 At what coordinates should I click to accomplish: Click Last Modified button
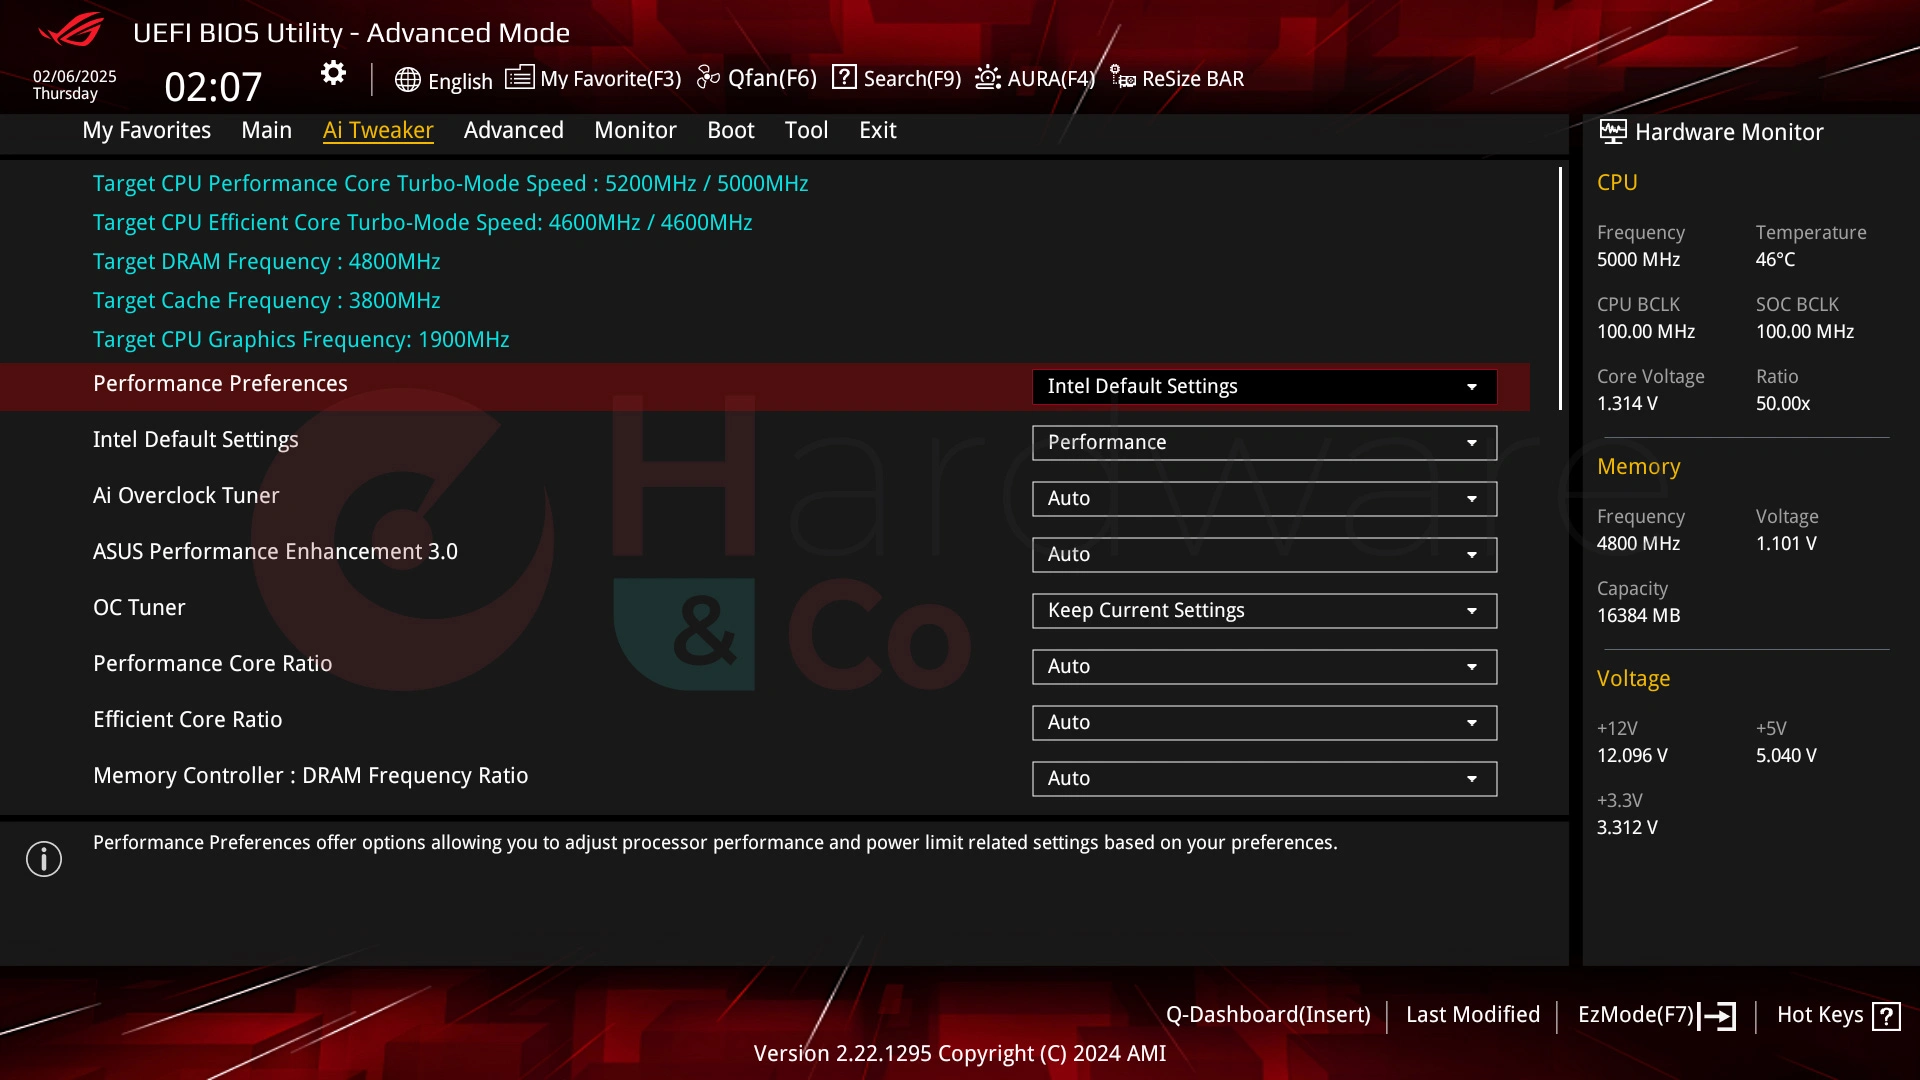coord(1473,1014)
